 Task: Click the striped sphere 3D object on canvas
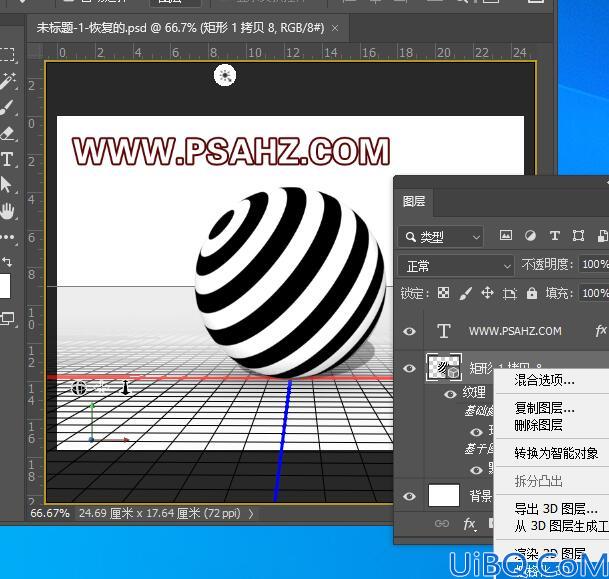click(291, 283)
